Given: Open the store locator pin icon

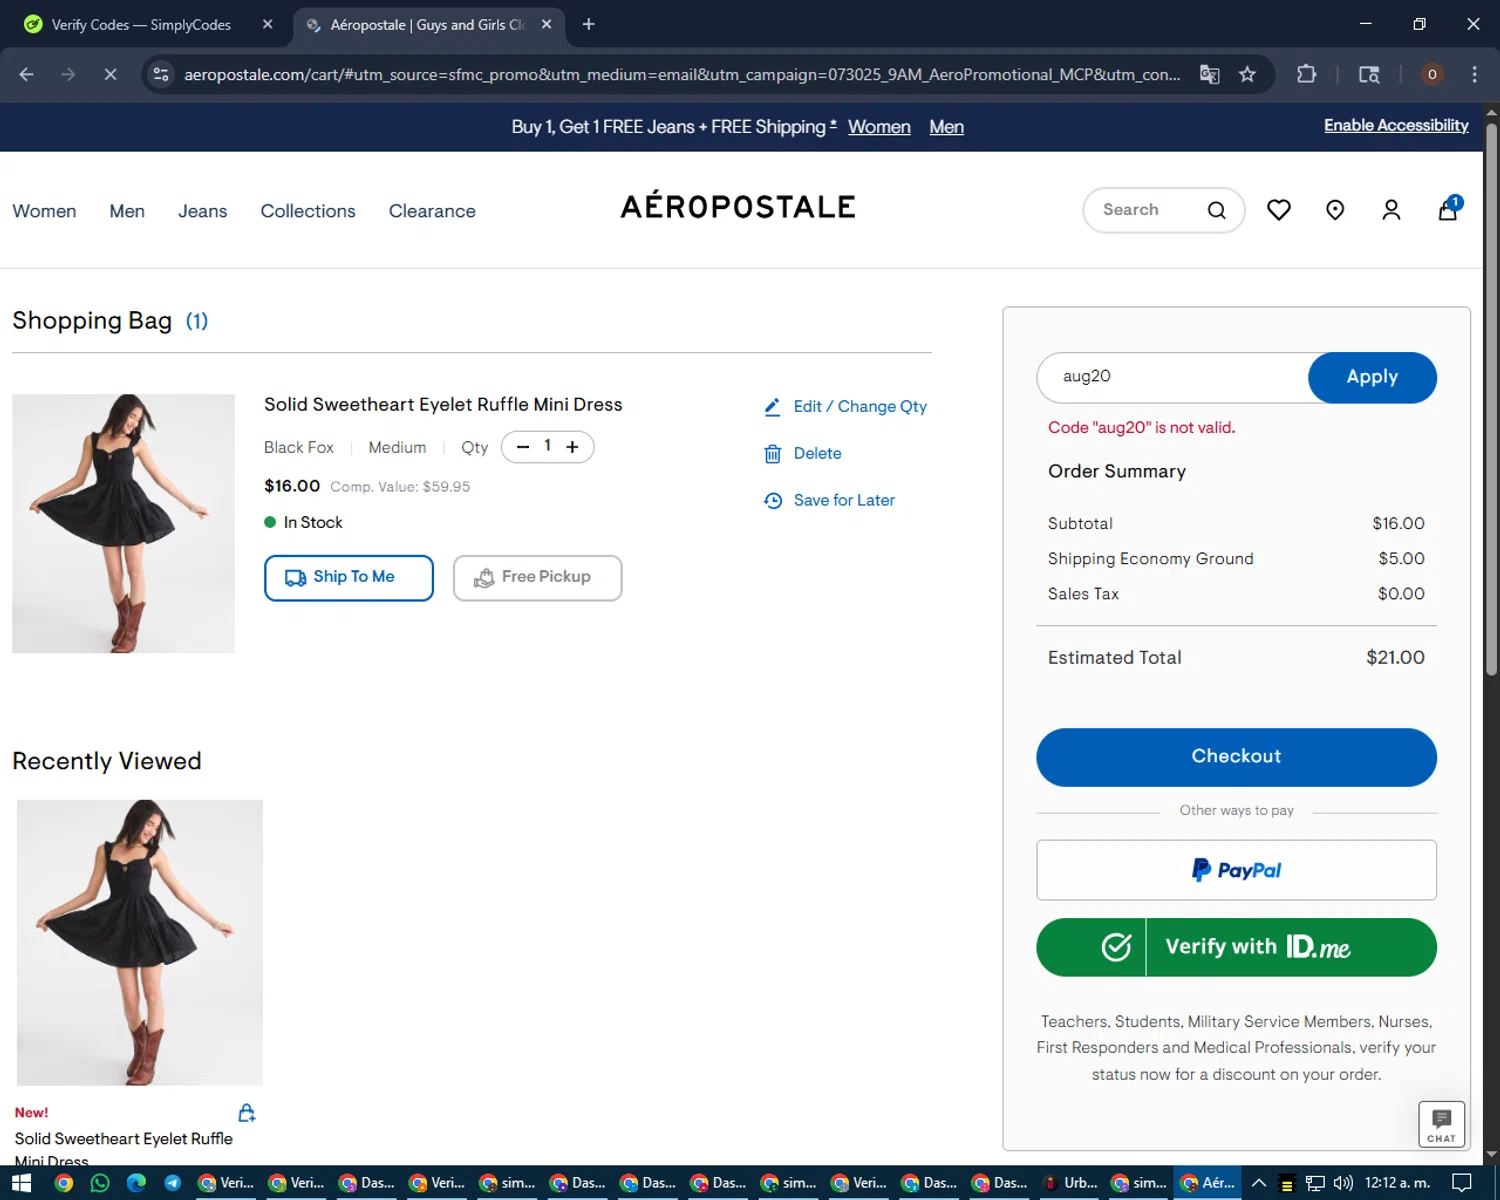Looking at the screenshot, I should (x=1335, y=210).
